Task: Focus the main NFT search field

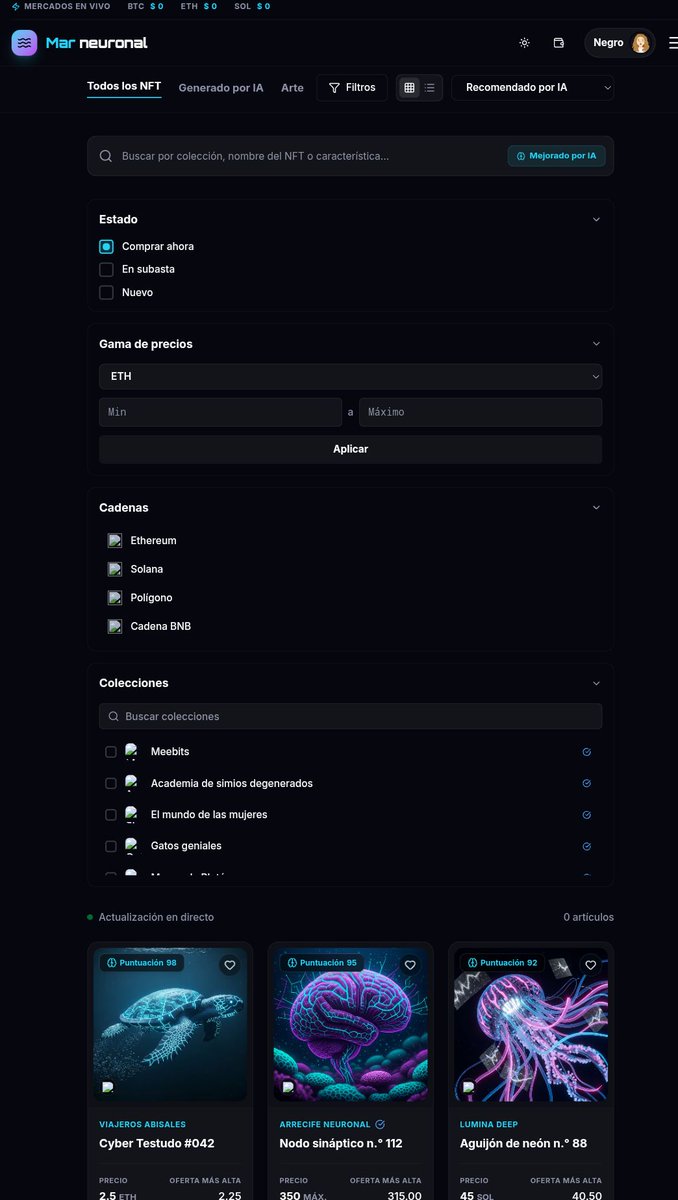Action: pos(350,156)
